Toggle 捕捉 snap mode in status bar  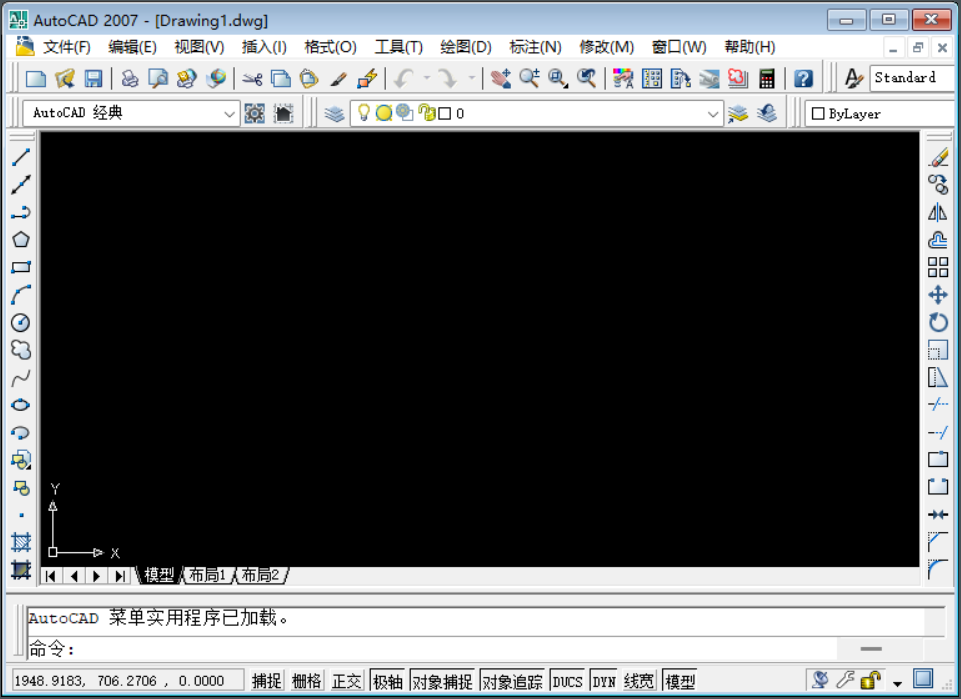pos(267,681)
